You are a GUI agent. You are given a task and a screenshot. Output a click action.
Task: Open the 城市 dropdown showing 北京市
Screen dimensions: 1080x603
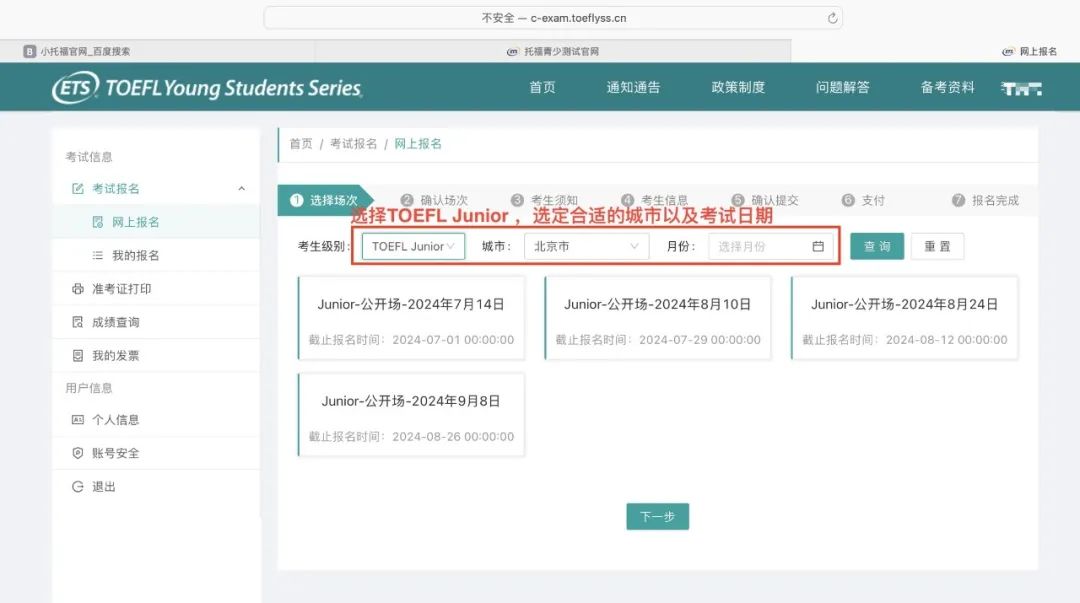tap(586, 246)
